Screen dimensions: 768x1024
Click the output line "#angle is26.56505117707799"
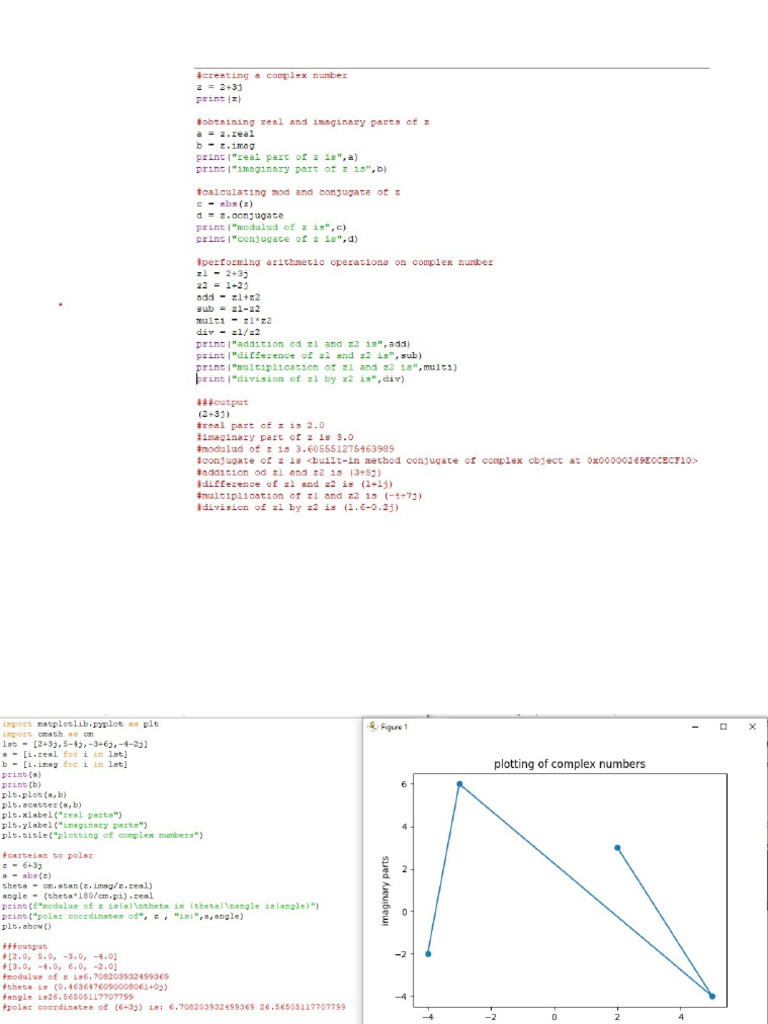pyautogui.click(x=67, y=997)
